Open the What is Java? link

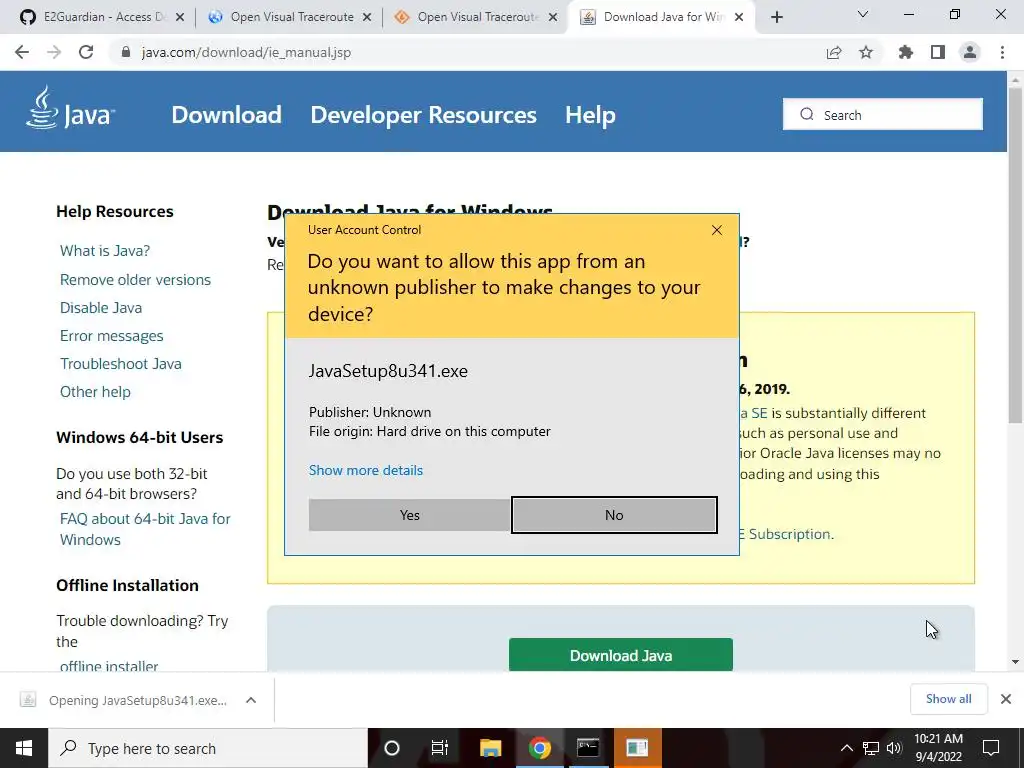[105, 251]
